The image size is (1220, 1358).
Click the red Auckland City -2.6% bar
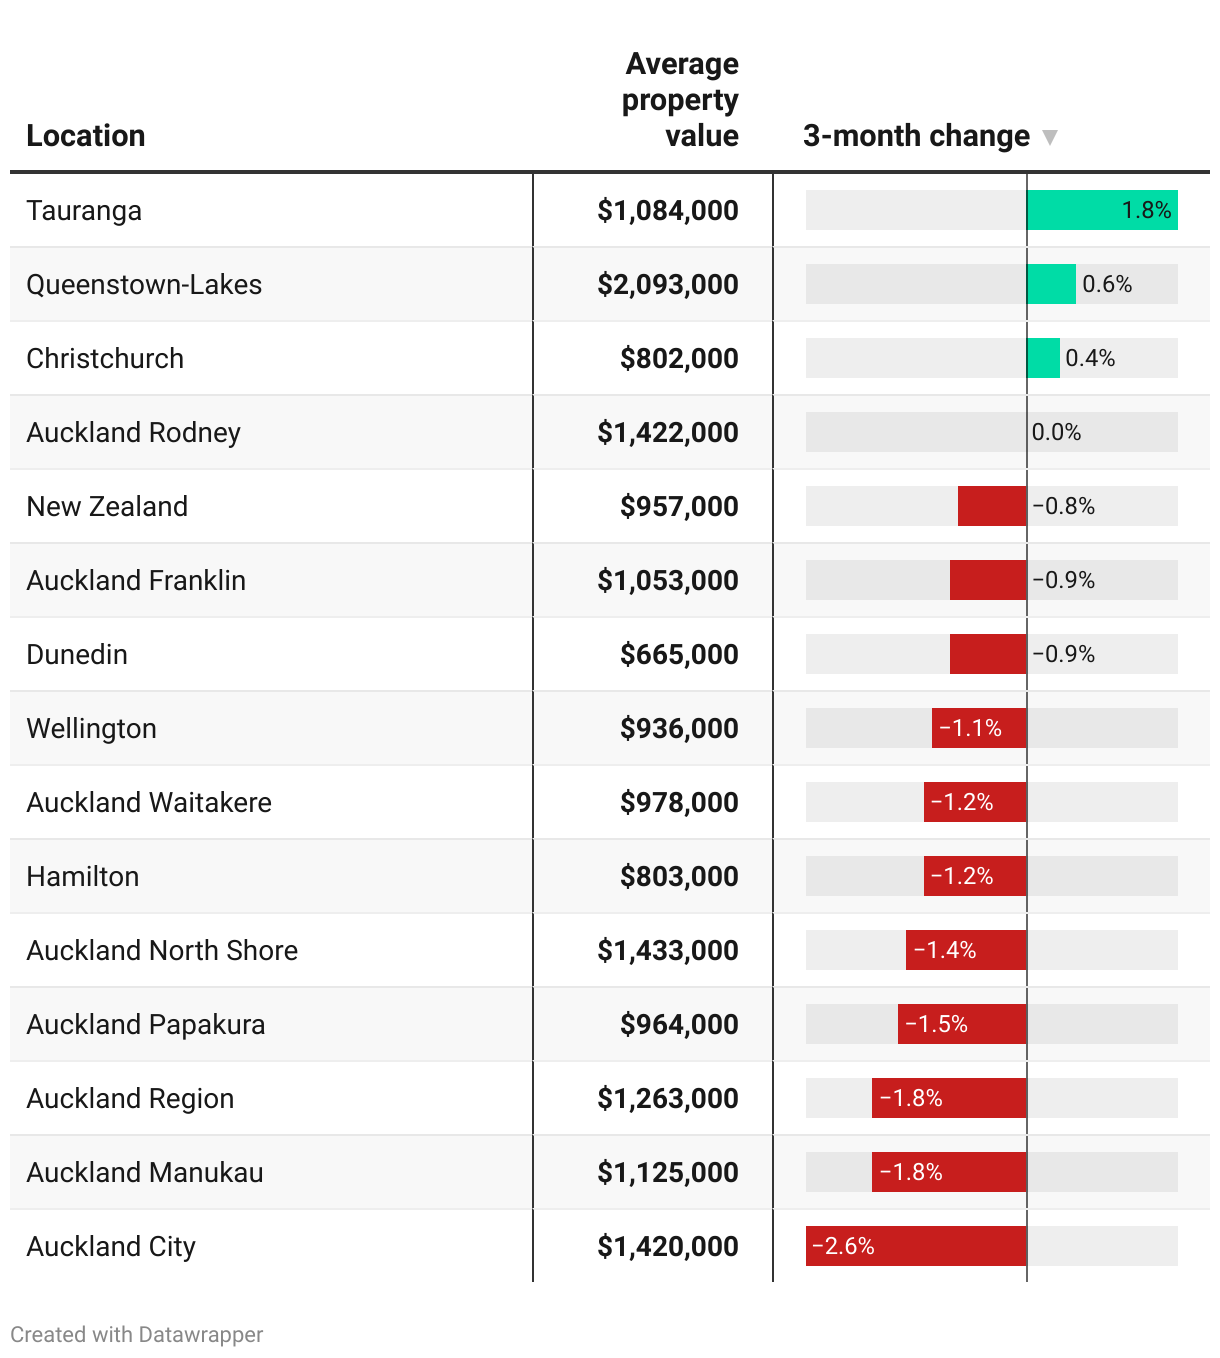click(916, 1246)
